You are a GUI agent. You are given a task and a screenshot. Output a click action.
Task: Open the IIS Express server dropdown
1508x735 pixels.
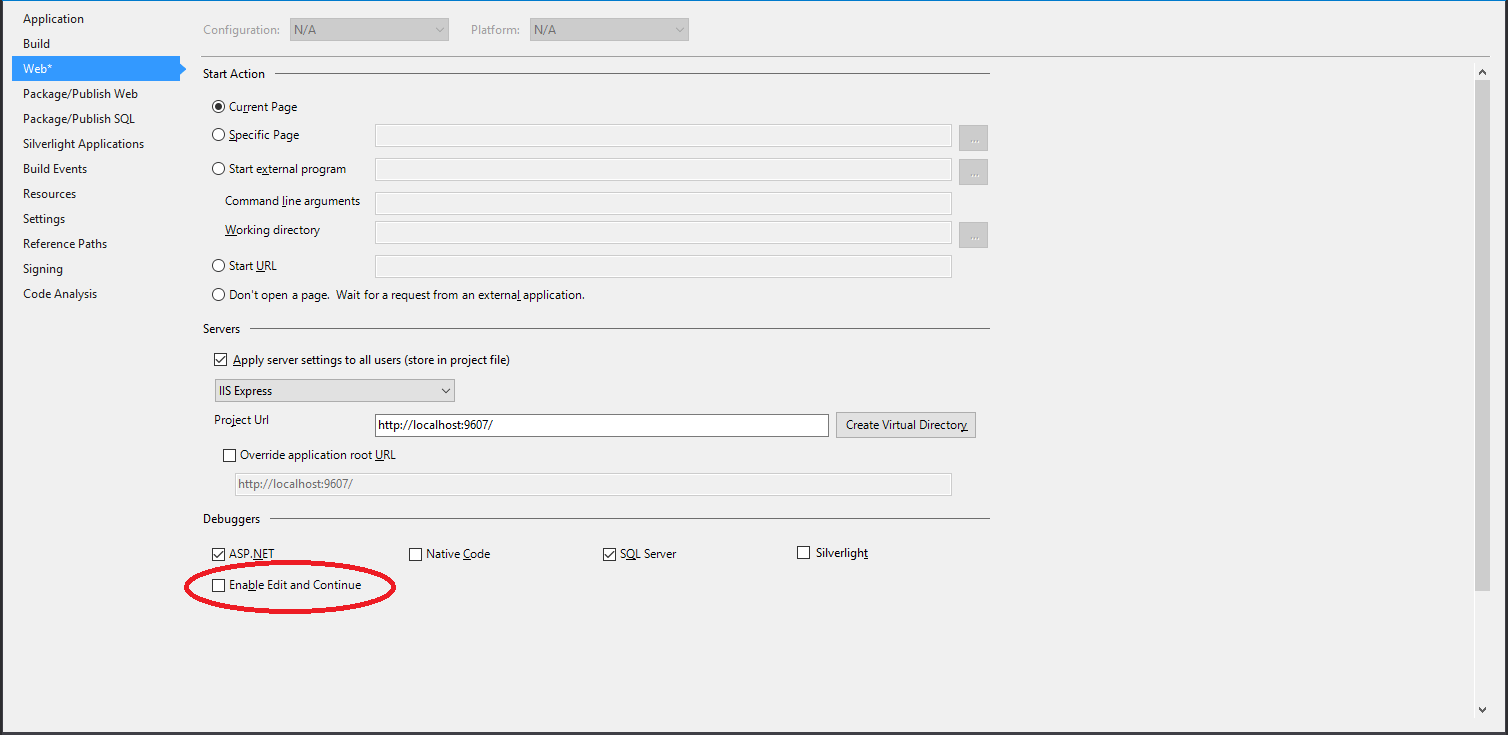tap(334, 391)
